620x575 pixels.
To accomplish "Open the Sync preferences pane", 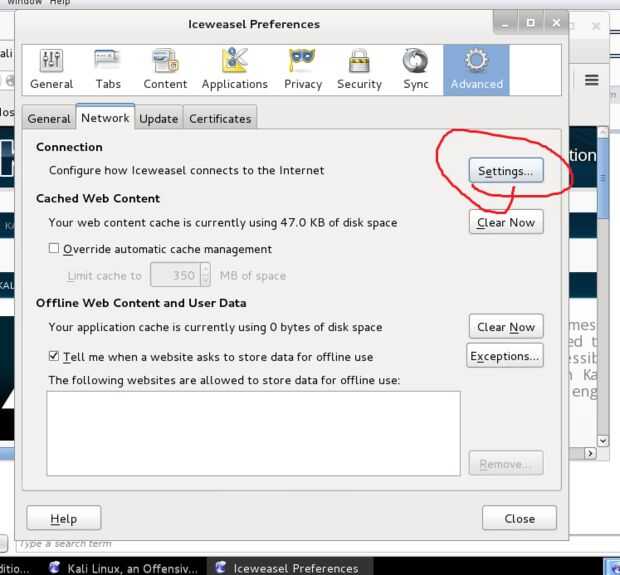I will 416,70.
